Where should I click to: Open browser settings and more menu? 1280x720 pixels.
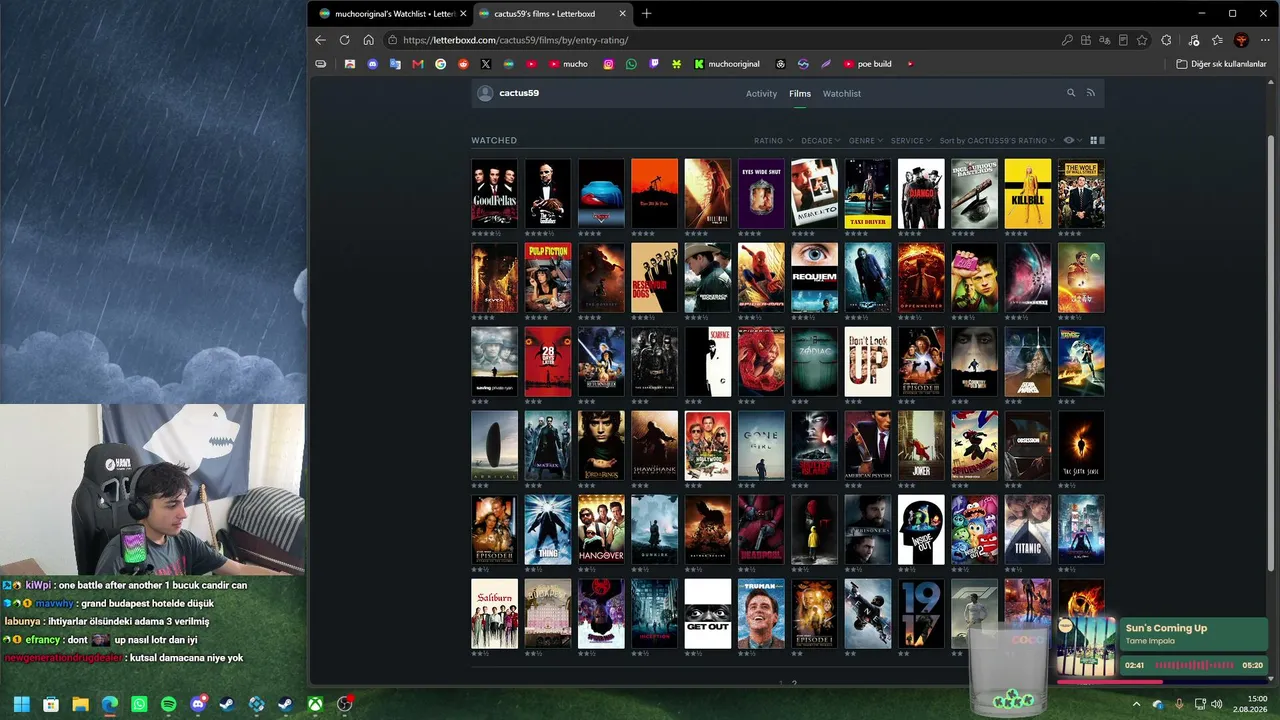[x=1264, y=40]
